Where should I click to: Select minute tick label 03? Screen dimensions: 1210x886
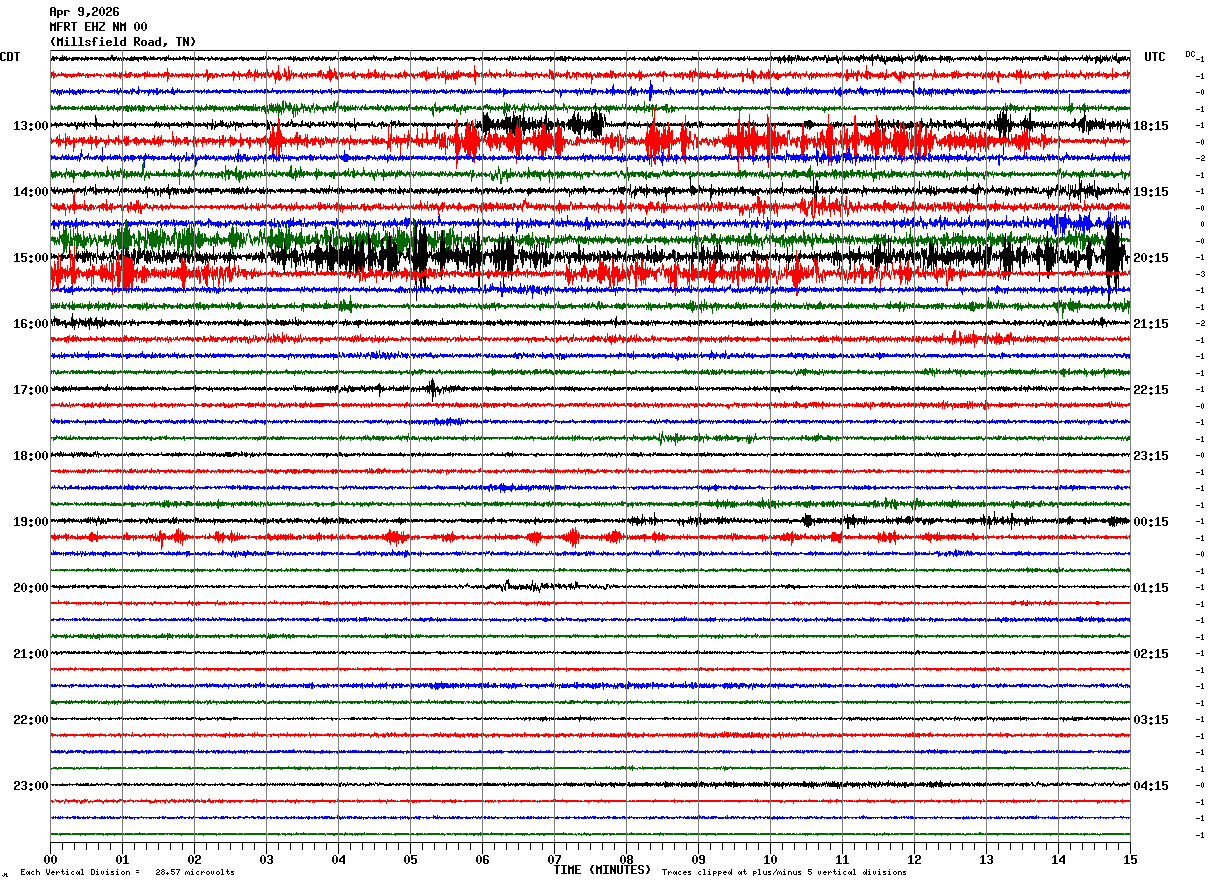[x=266, y=859]
